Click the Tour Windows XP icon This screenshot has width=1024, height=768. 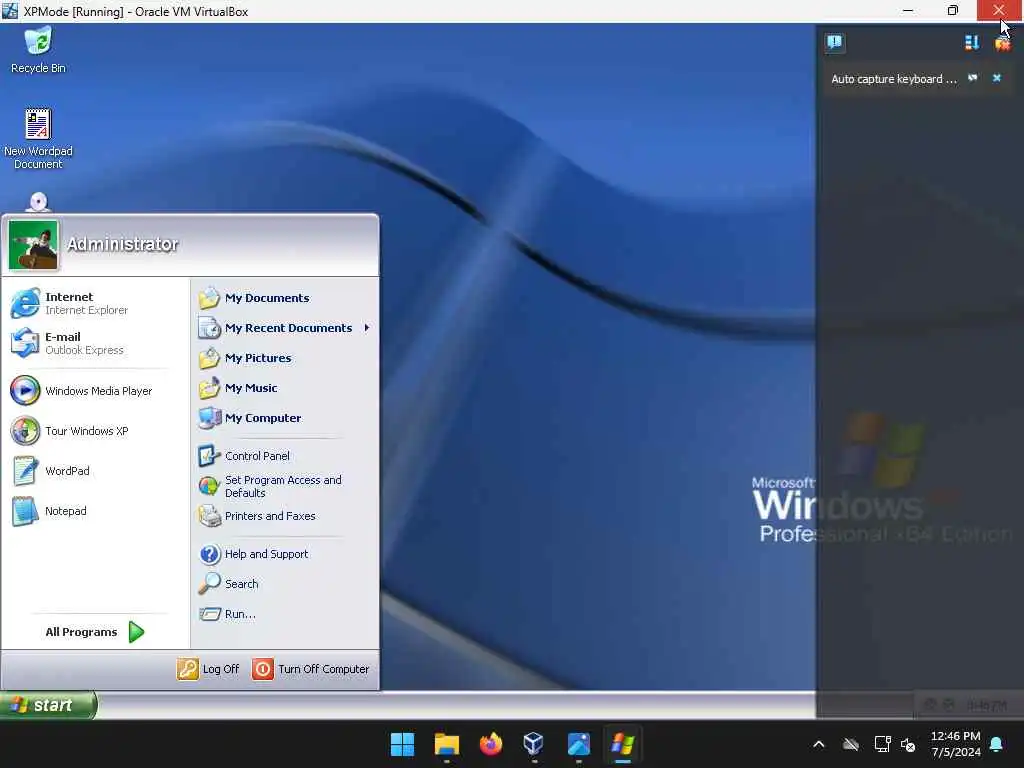coord(25,431)
